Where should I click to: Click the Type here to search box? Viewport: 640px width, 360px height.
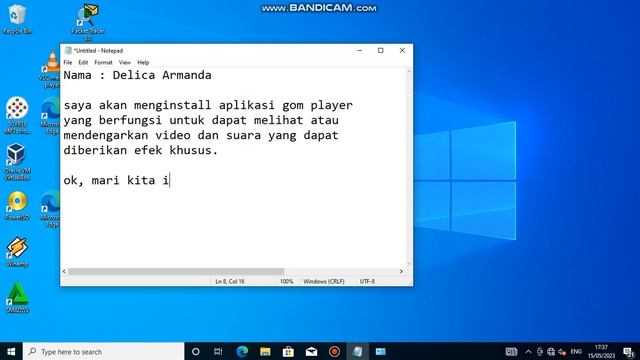coord(104,351)
